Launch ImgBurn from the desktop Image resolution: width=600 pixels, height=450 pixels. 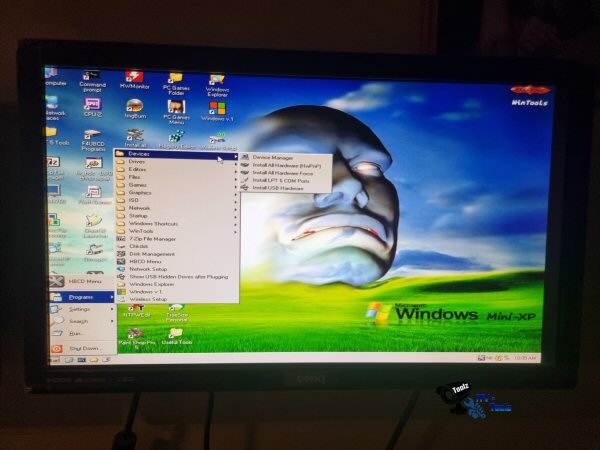click(x=134, y=108)
